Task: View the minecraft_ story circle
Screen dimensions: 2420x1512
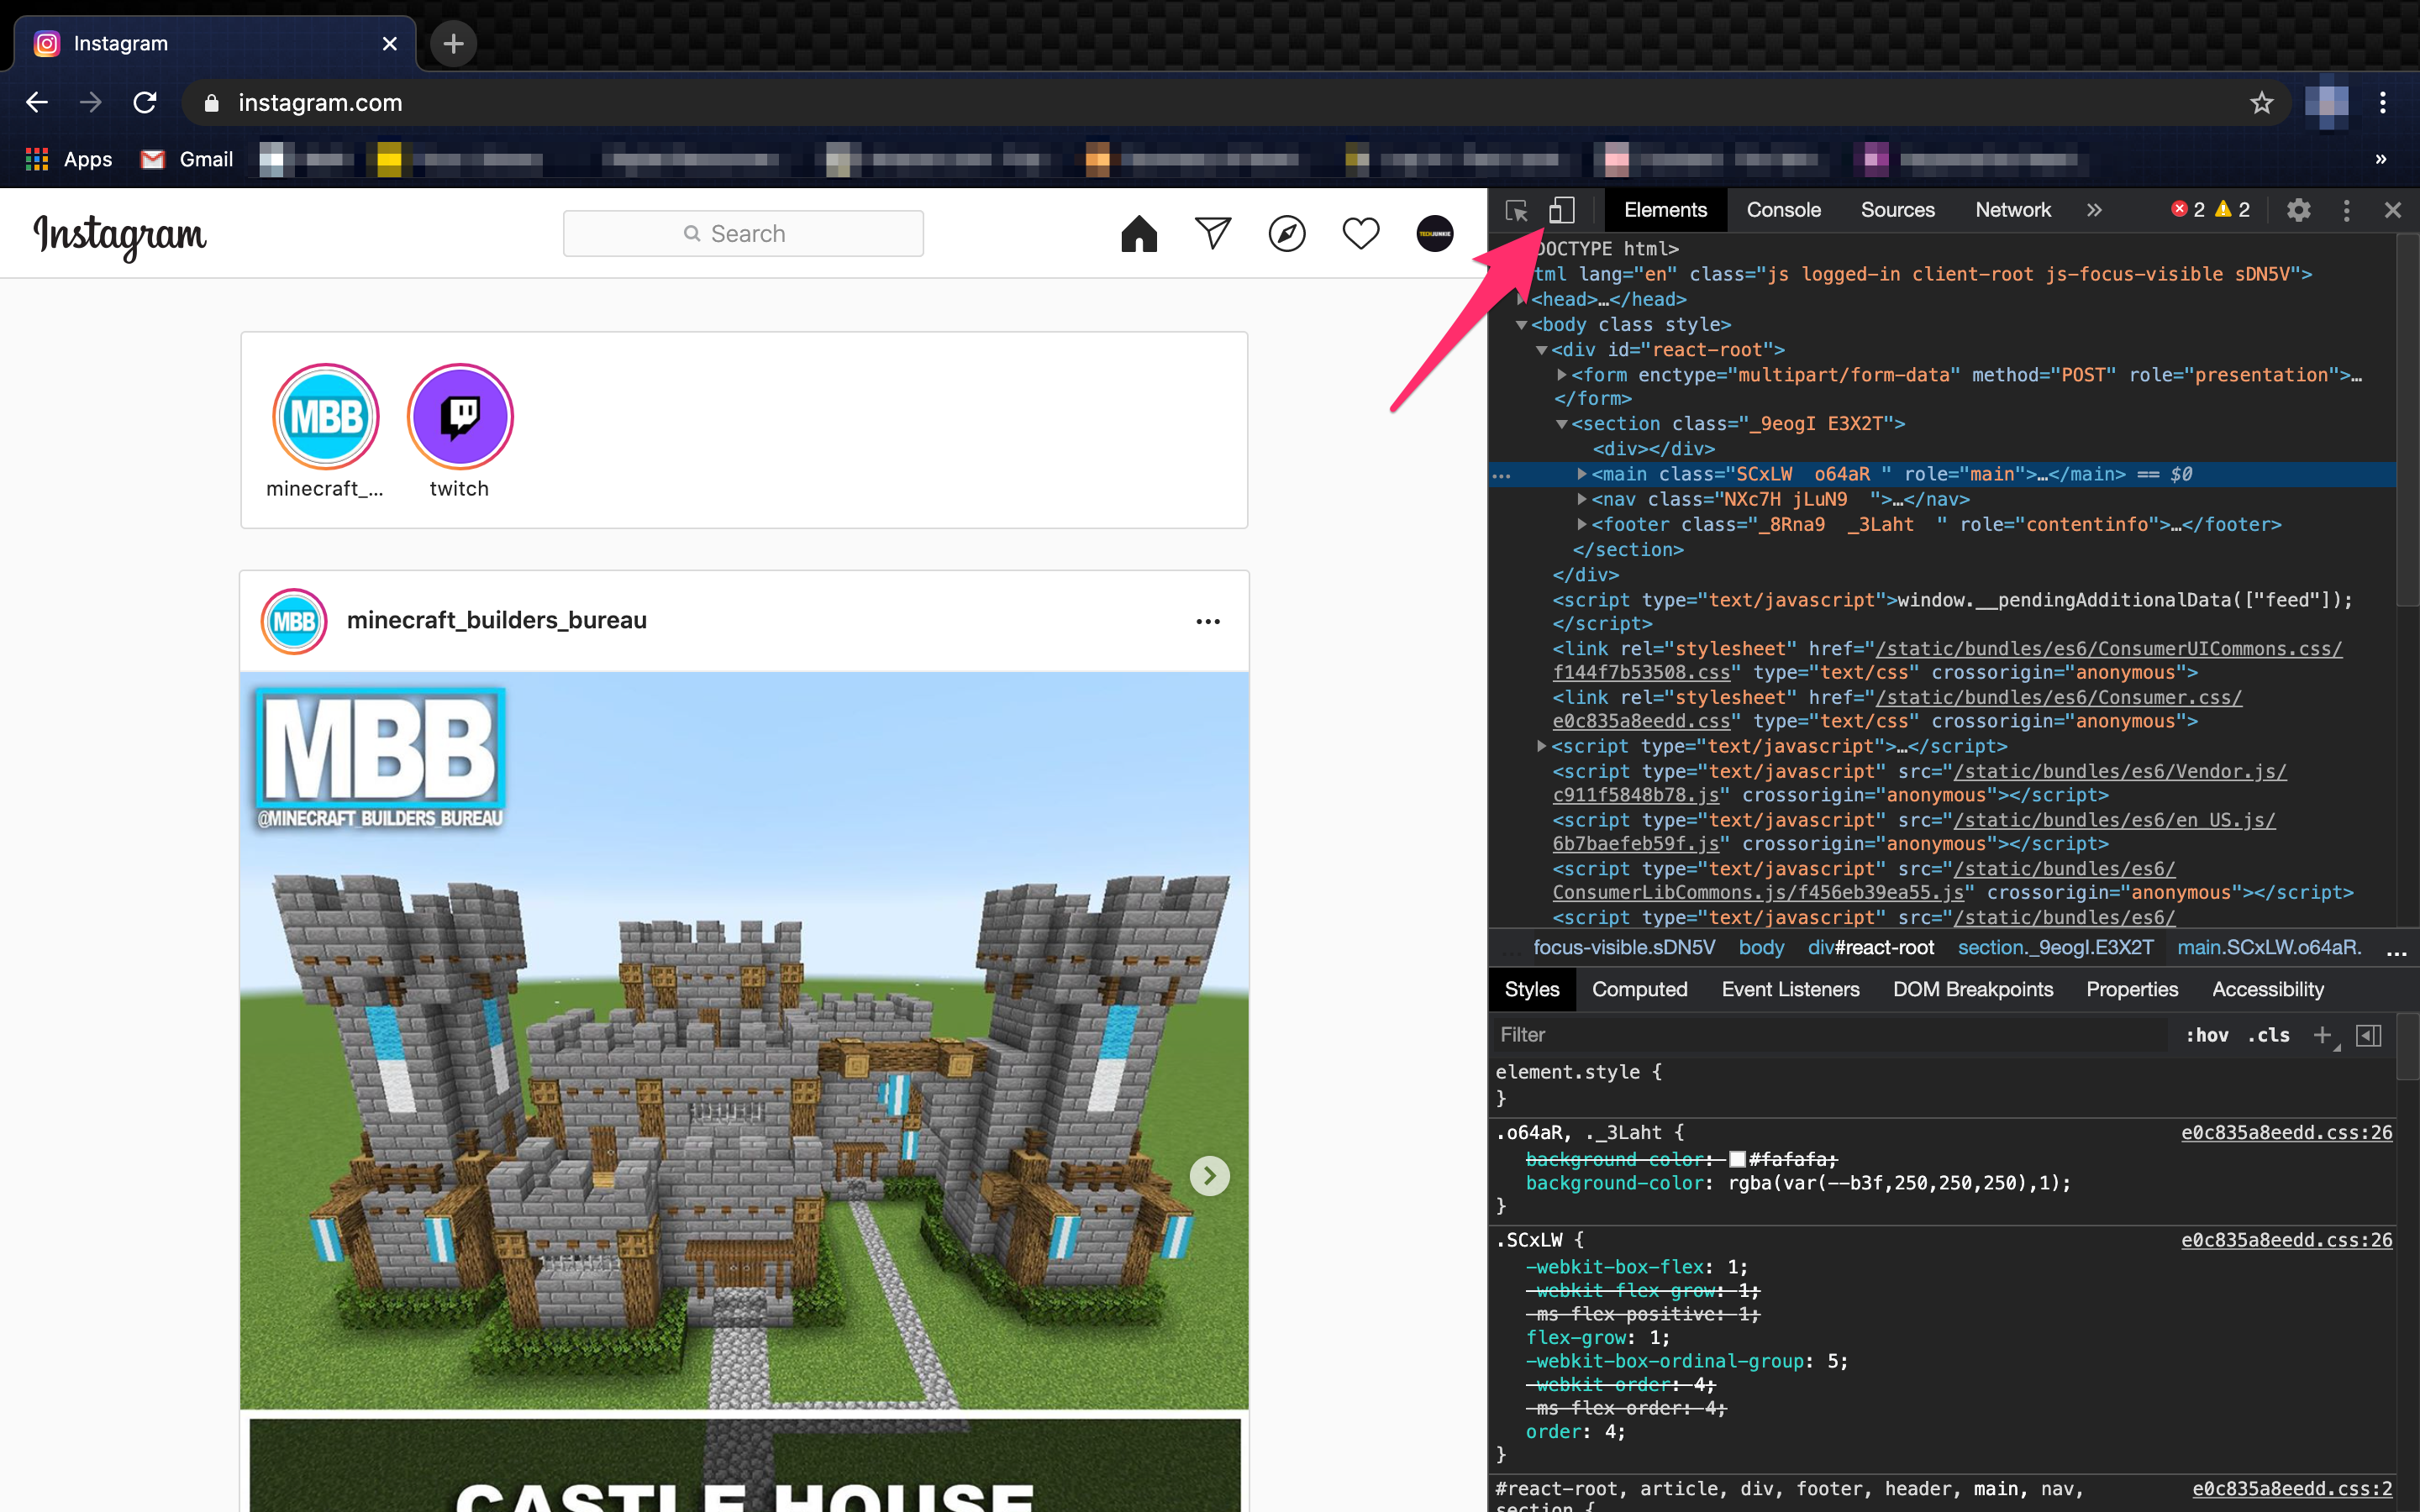Action: click(x=326, y=416)
